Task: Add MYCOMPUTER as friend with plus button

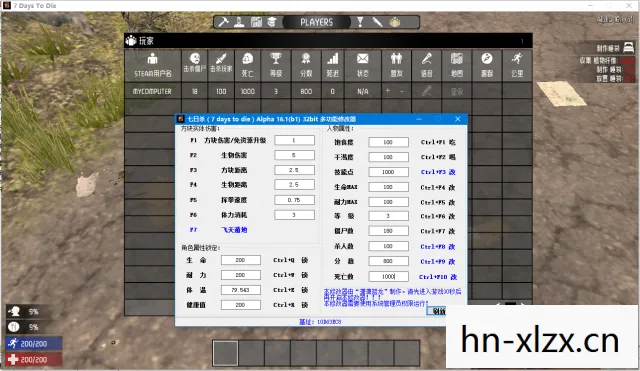Action: click(x=387, y=91)
